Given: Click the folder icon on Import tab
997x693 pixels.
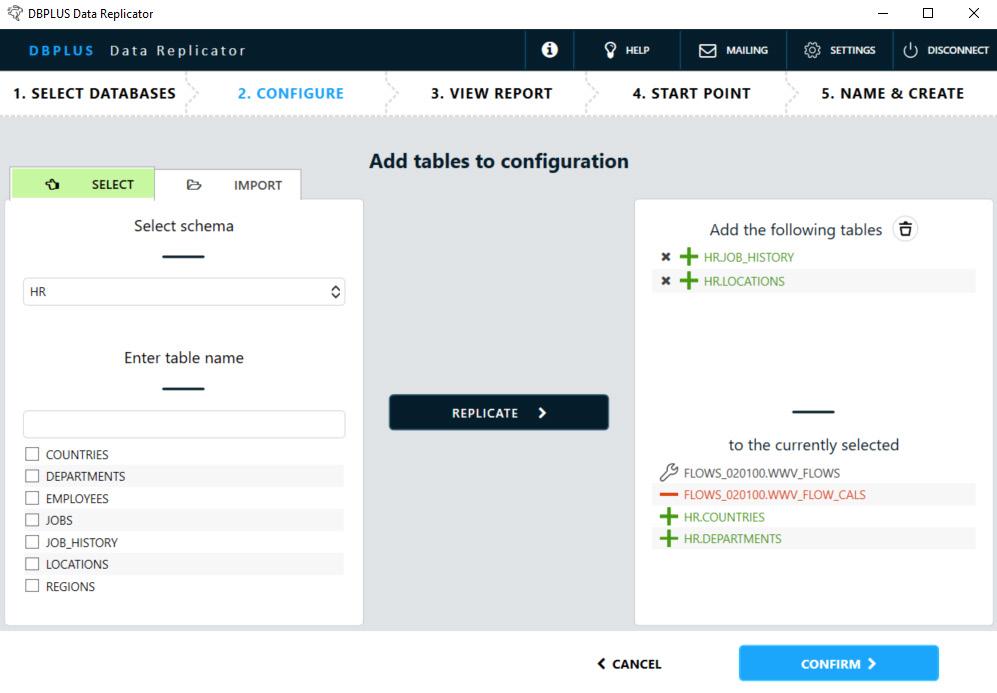Looking at the screenshot, I should 194,185.
